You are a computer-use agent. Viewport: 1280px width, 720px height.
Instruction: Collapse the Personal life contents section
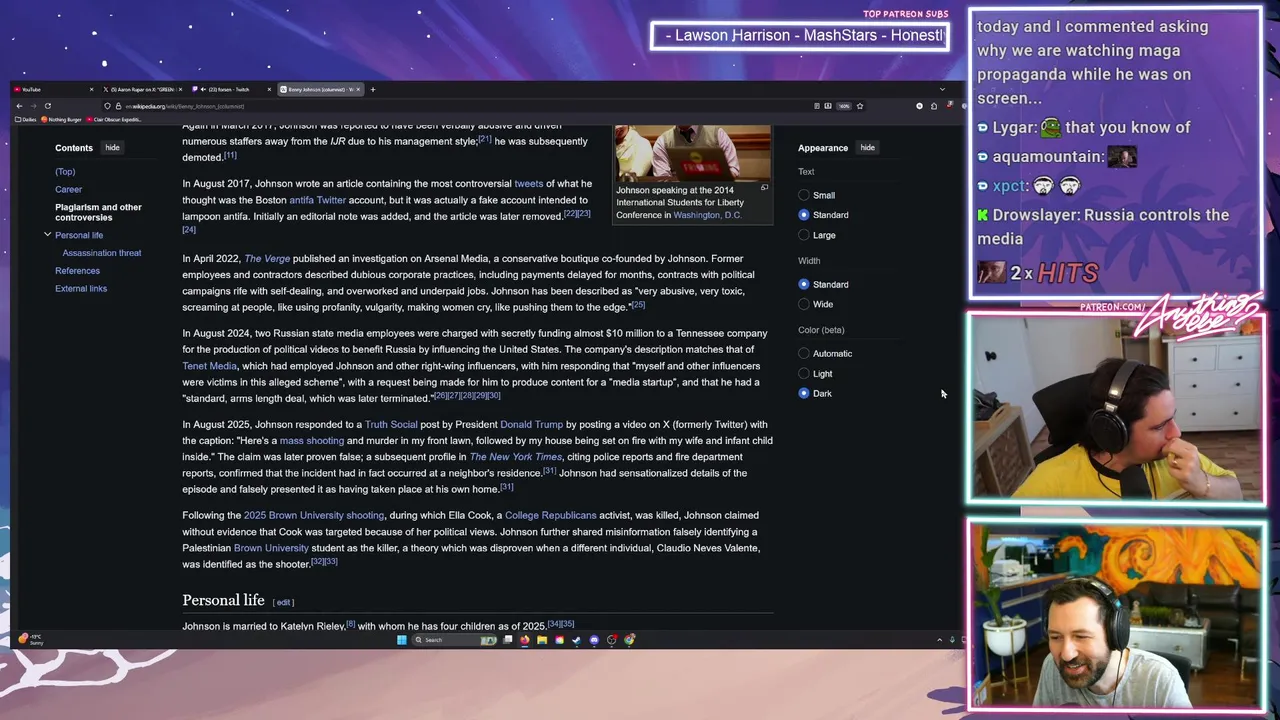coord(47,235)
